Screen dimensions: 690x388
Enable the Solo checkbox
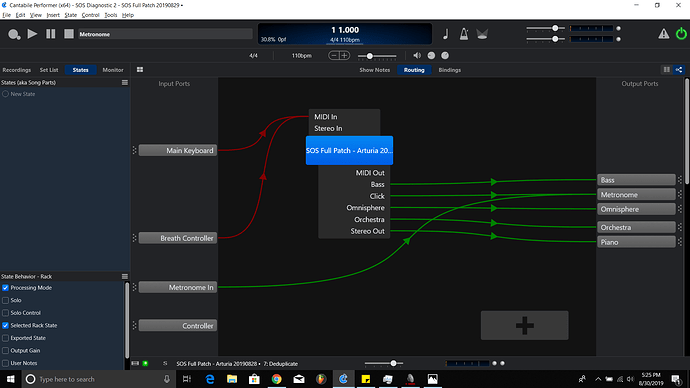click(x=5, y=300)
